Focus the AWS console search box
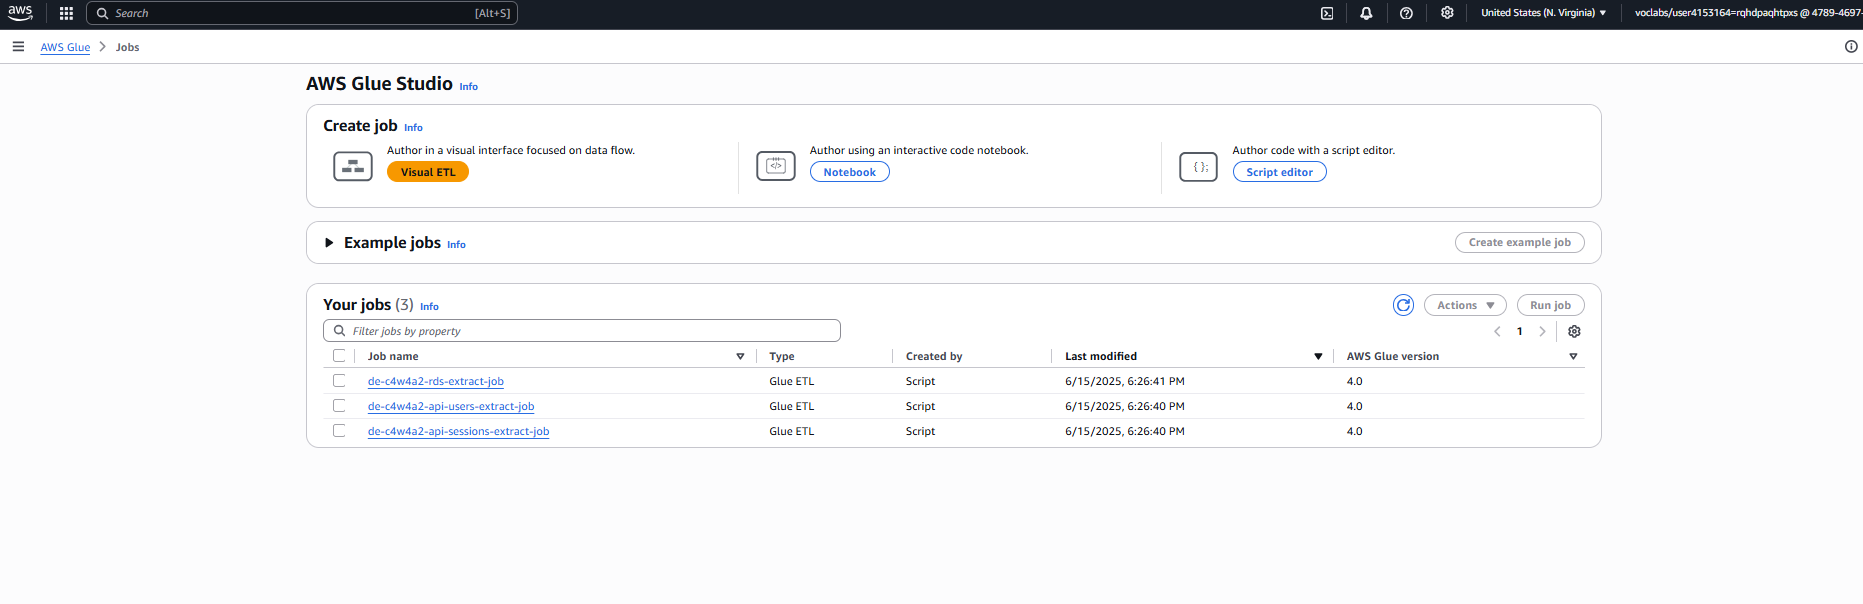The height and width of the screenshot is (604, 1863). tap(302, 13)
